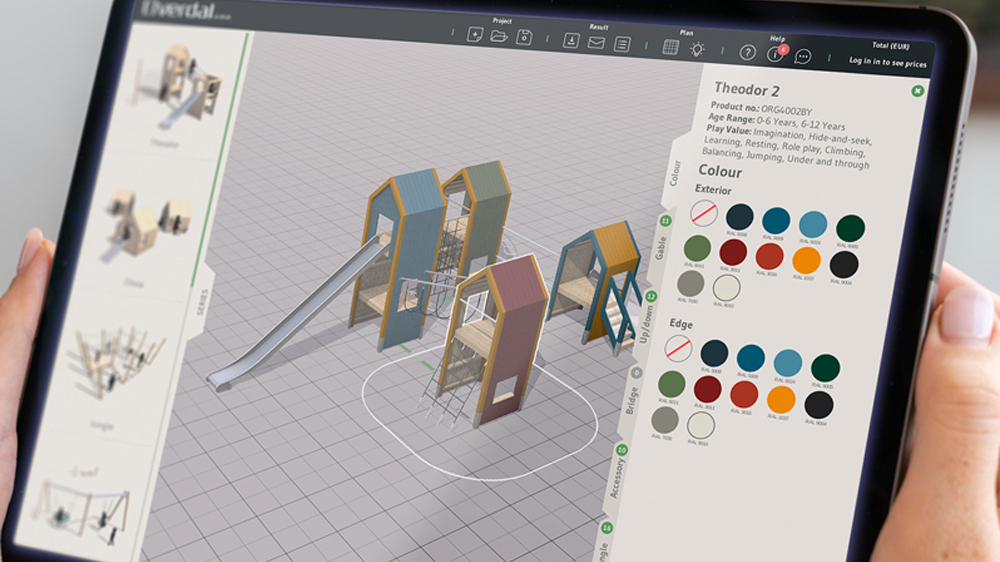Image resolution: width=1000 pixels, height=562 pixels.
Task: Download the result using the download icon
Action: pos(571,41)
